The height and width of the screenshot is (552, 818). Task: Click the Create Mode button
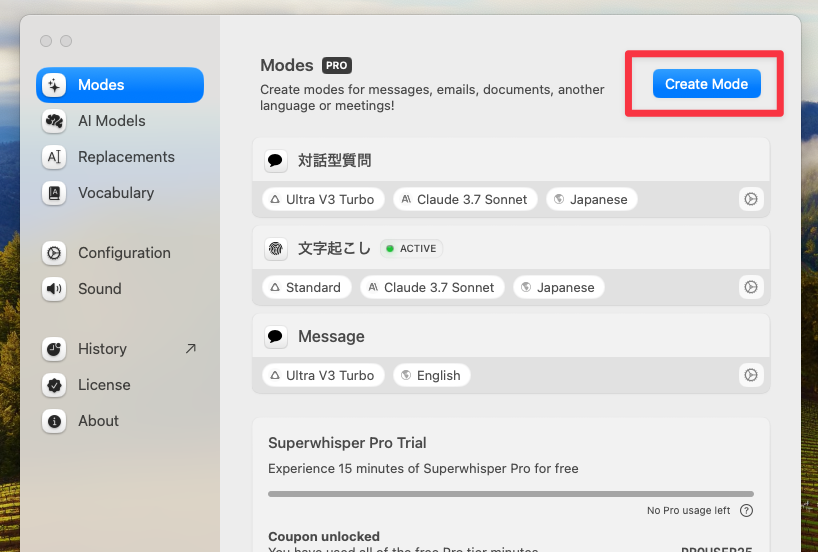[706, 83]
